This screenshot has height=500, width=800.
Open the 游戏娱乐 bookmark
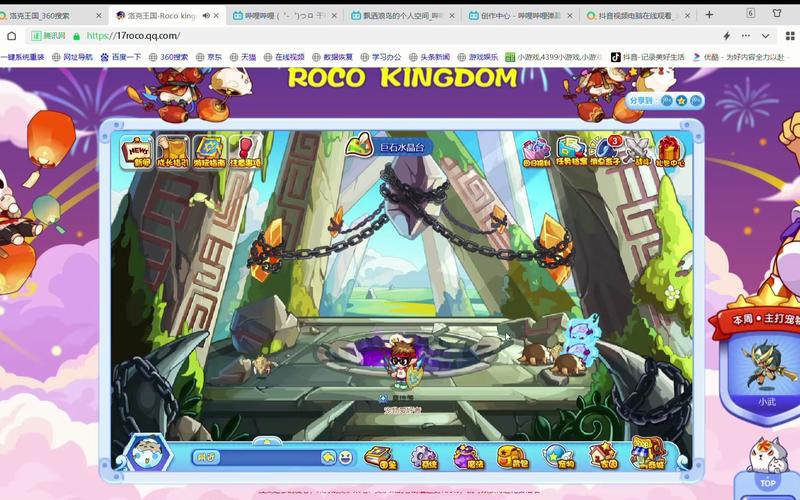point(478,57)
